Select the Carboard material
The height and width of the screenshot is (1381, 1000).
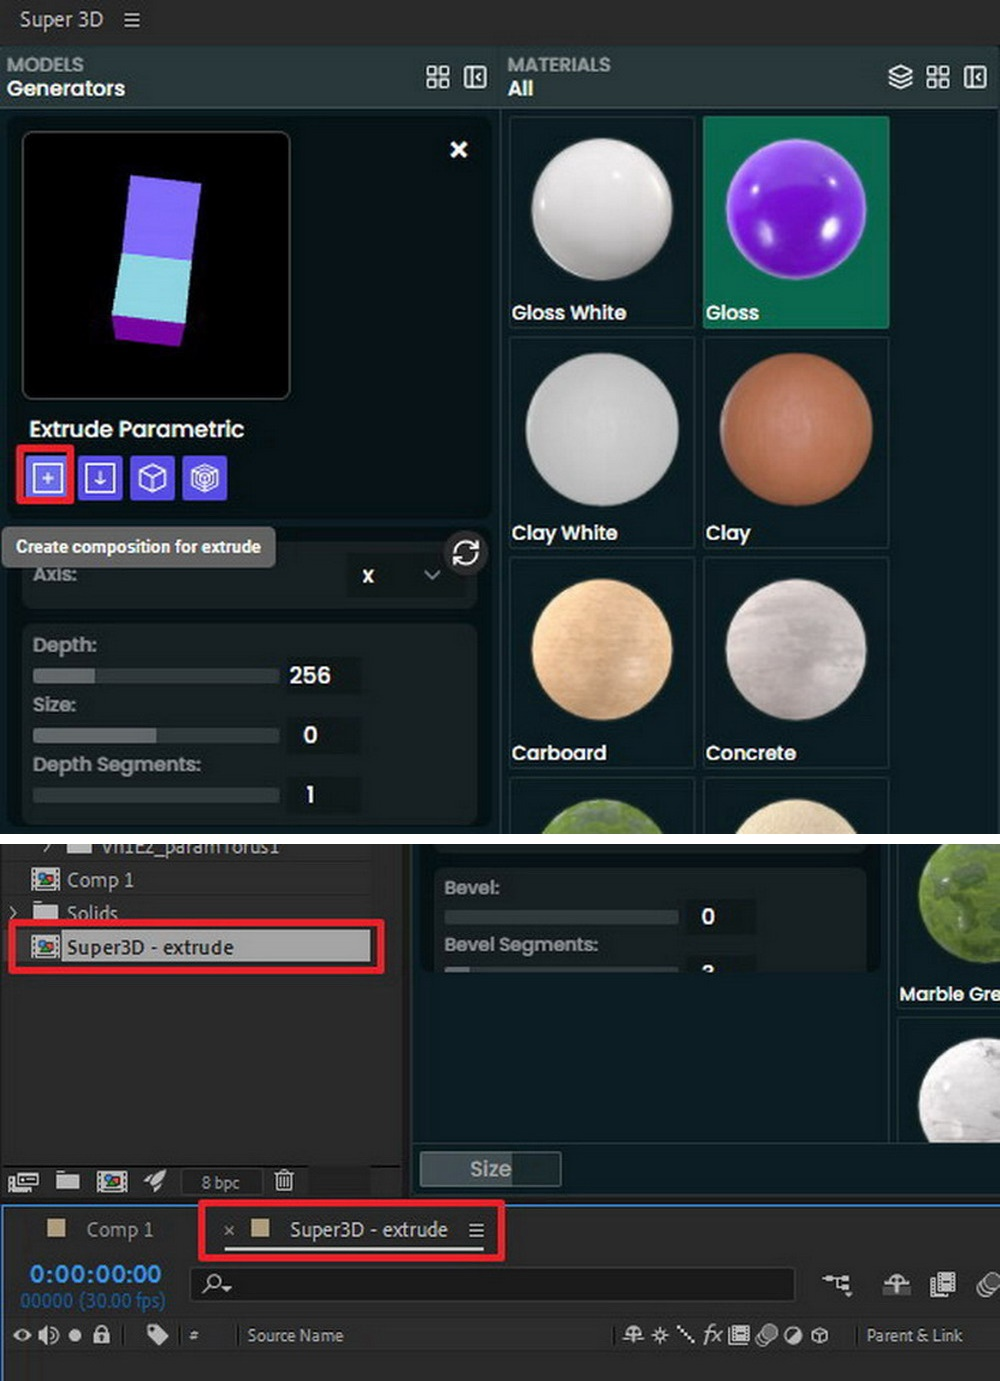[x=602, y=662]
